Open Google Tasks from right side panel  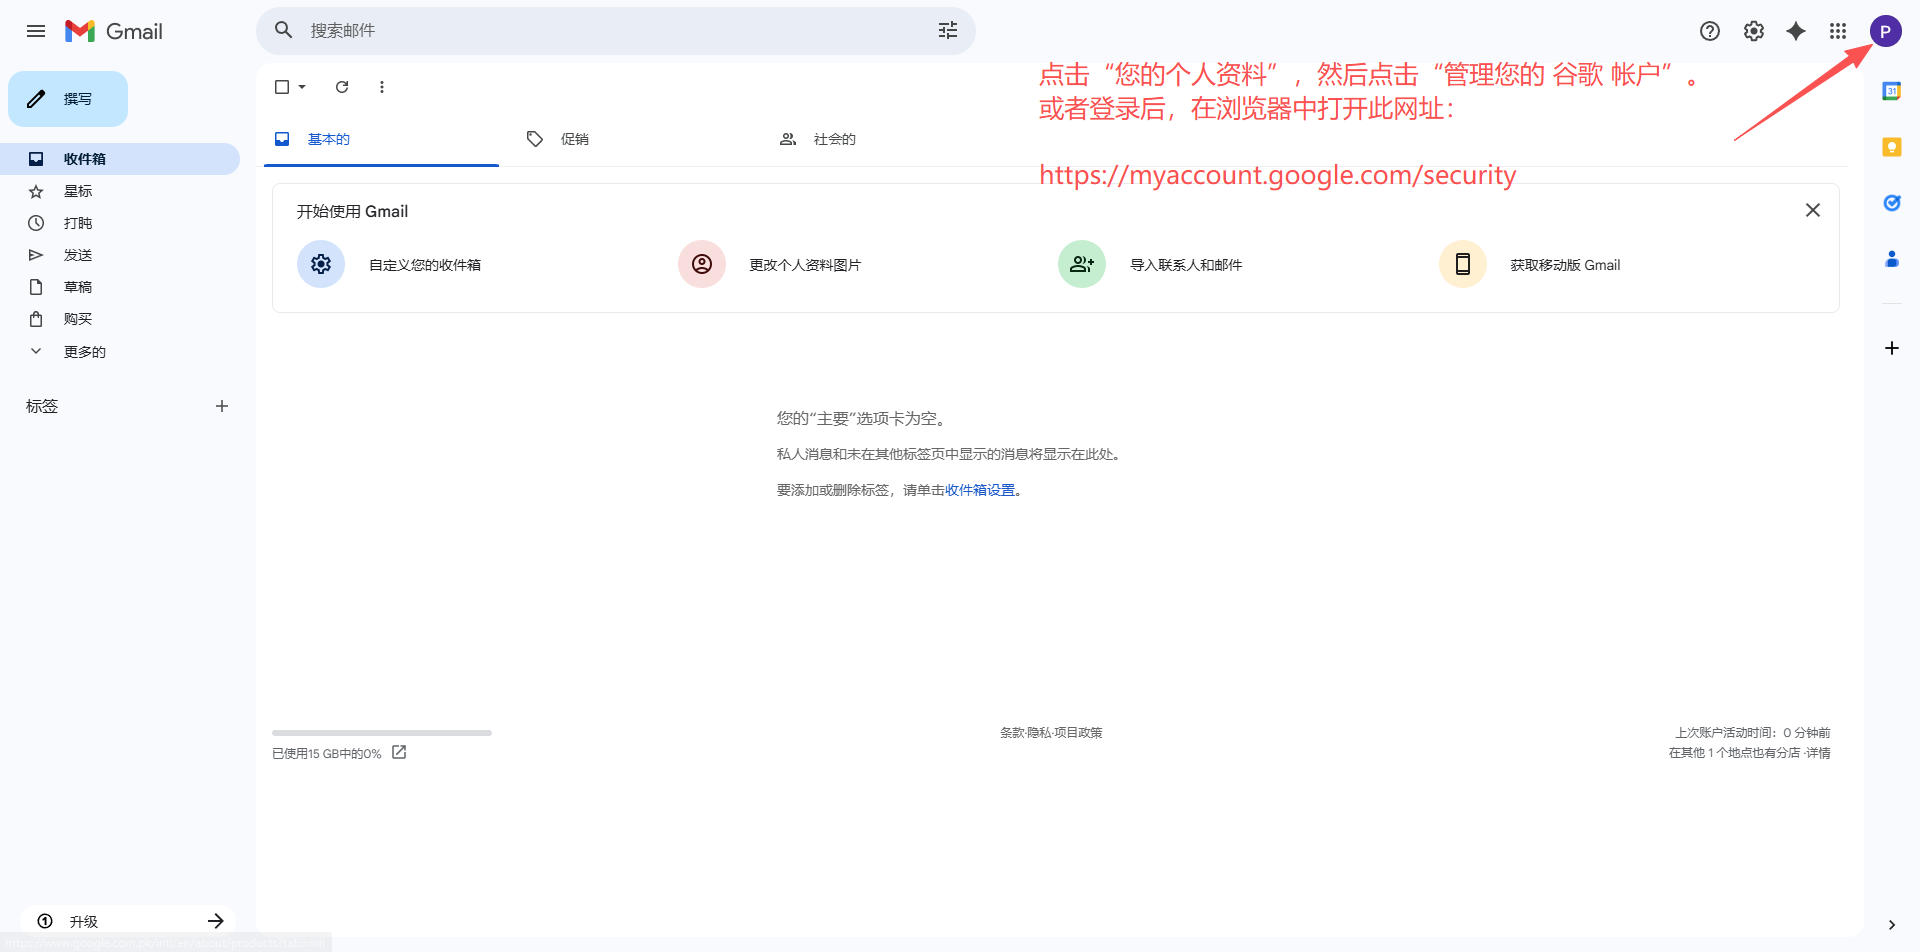click(1892, 202)
